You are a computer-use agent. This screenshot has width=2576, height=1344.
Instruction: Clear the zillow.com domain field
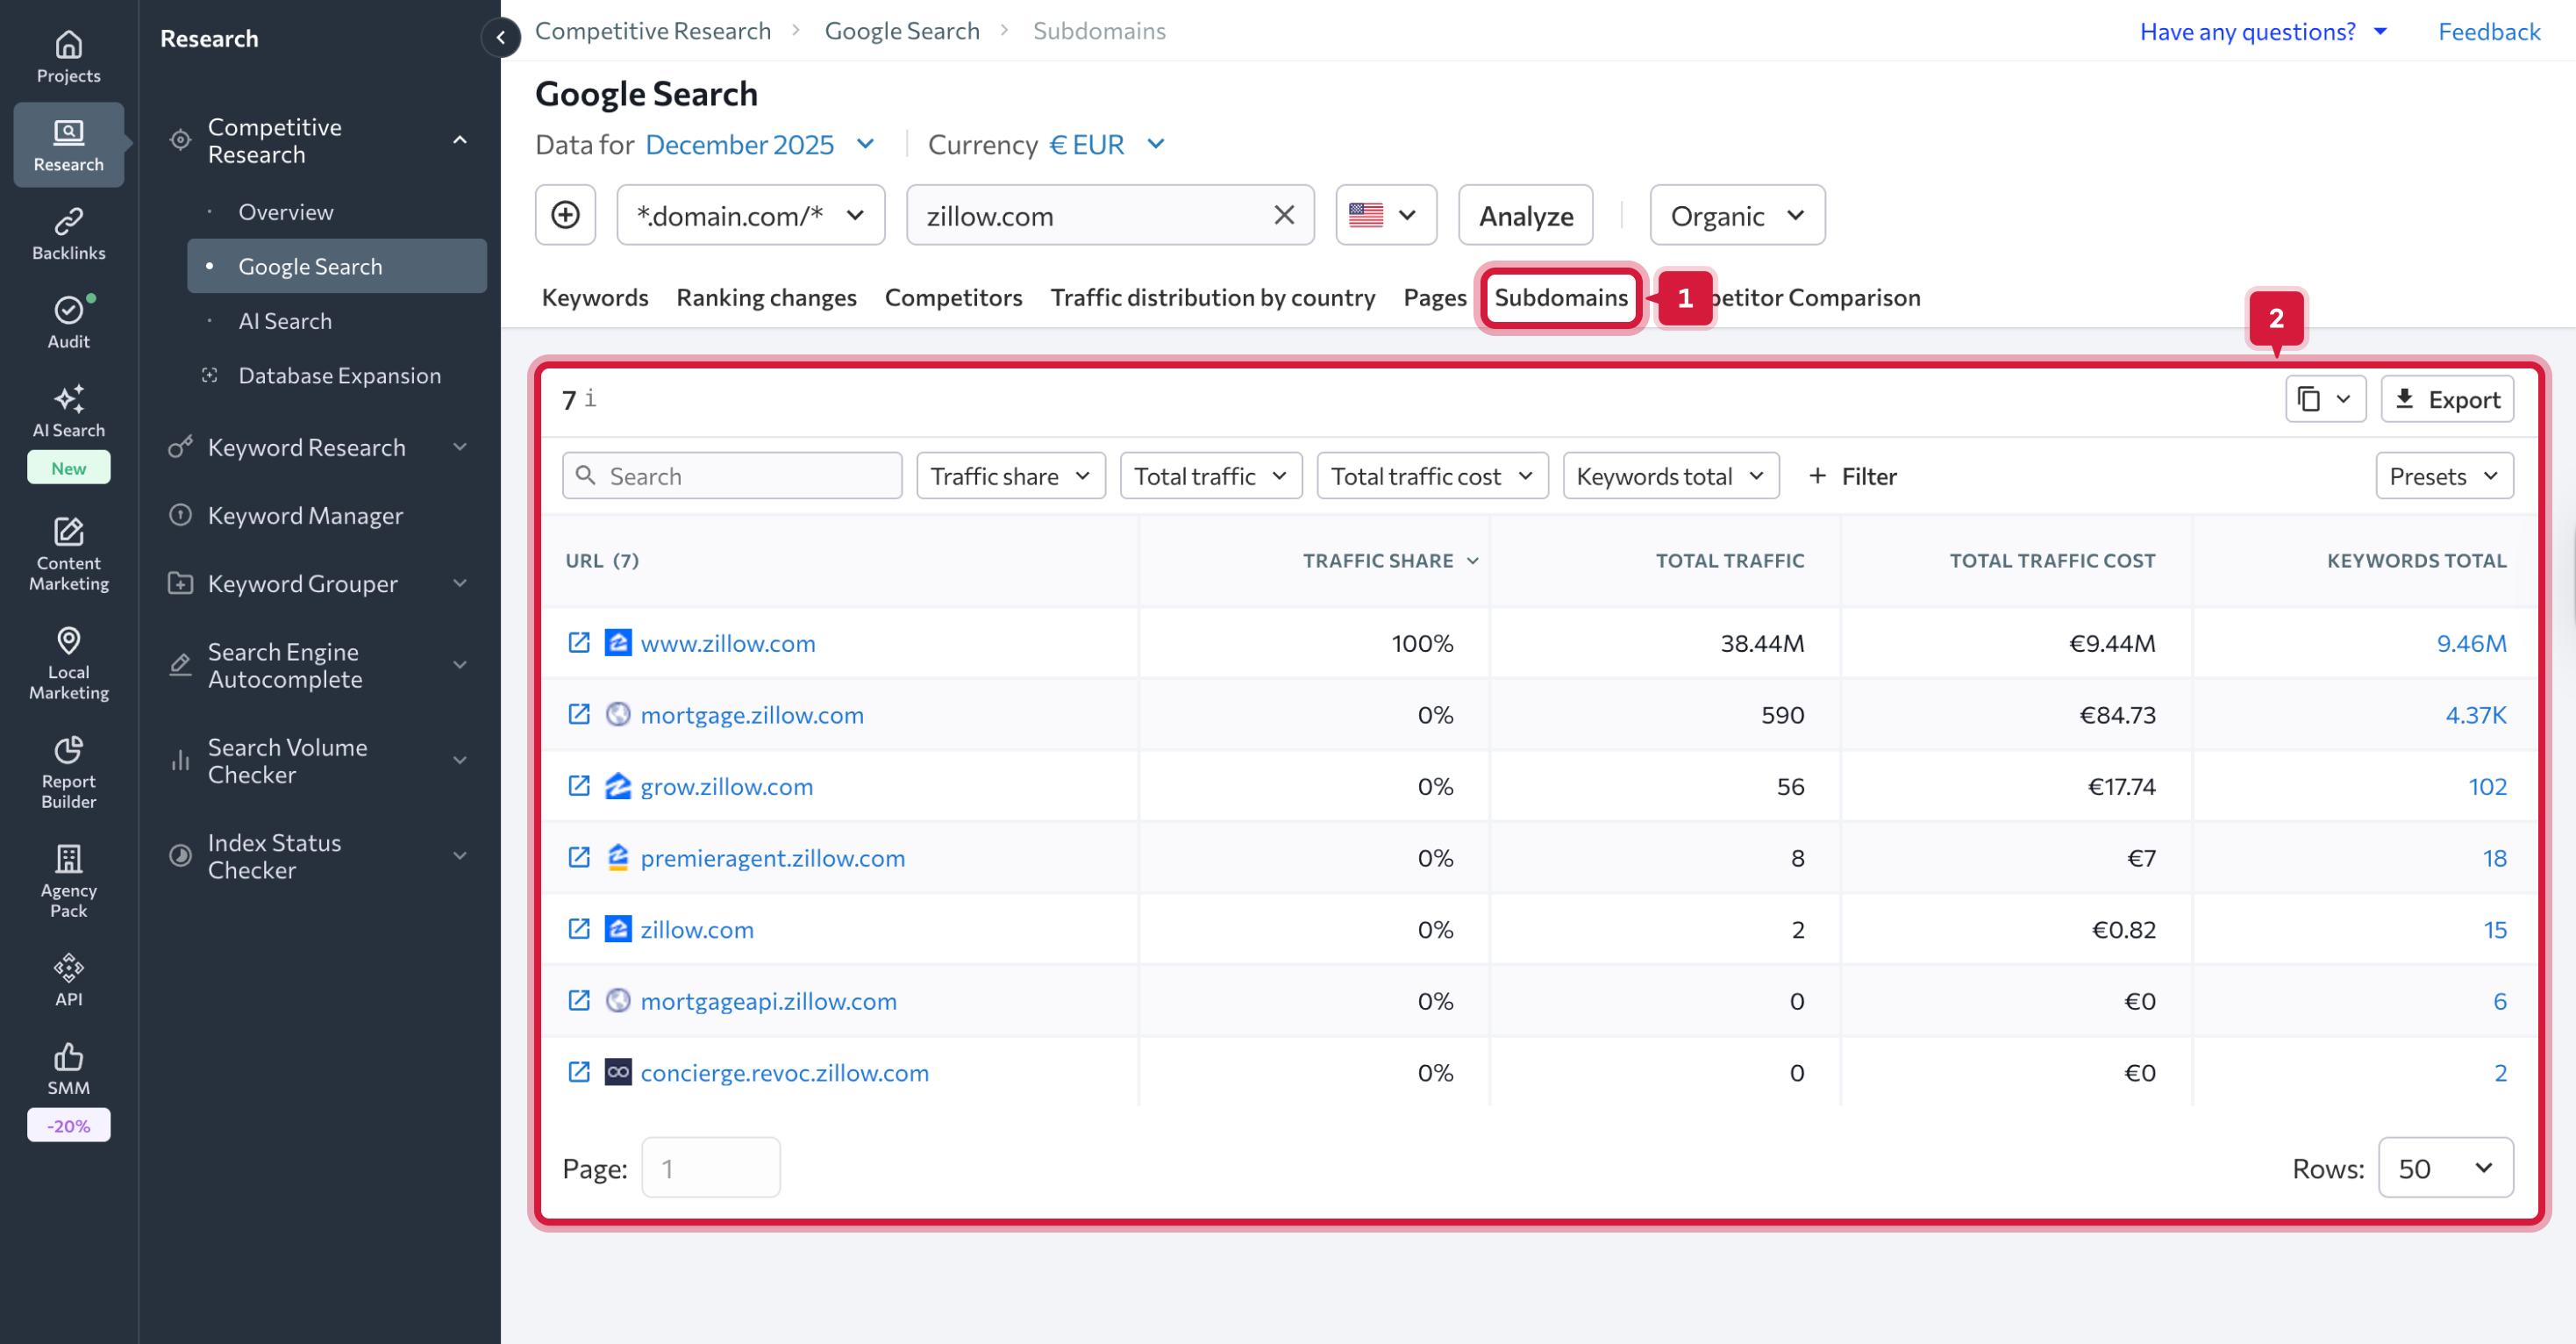click(x=1284, y=215)
